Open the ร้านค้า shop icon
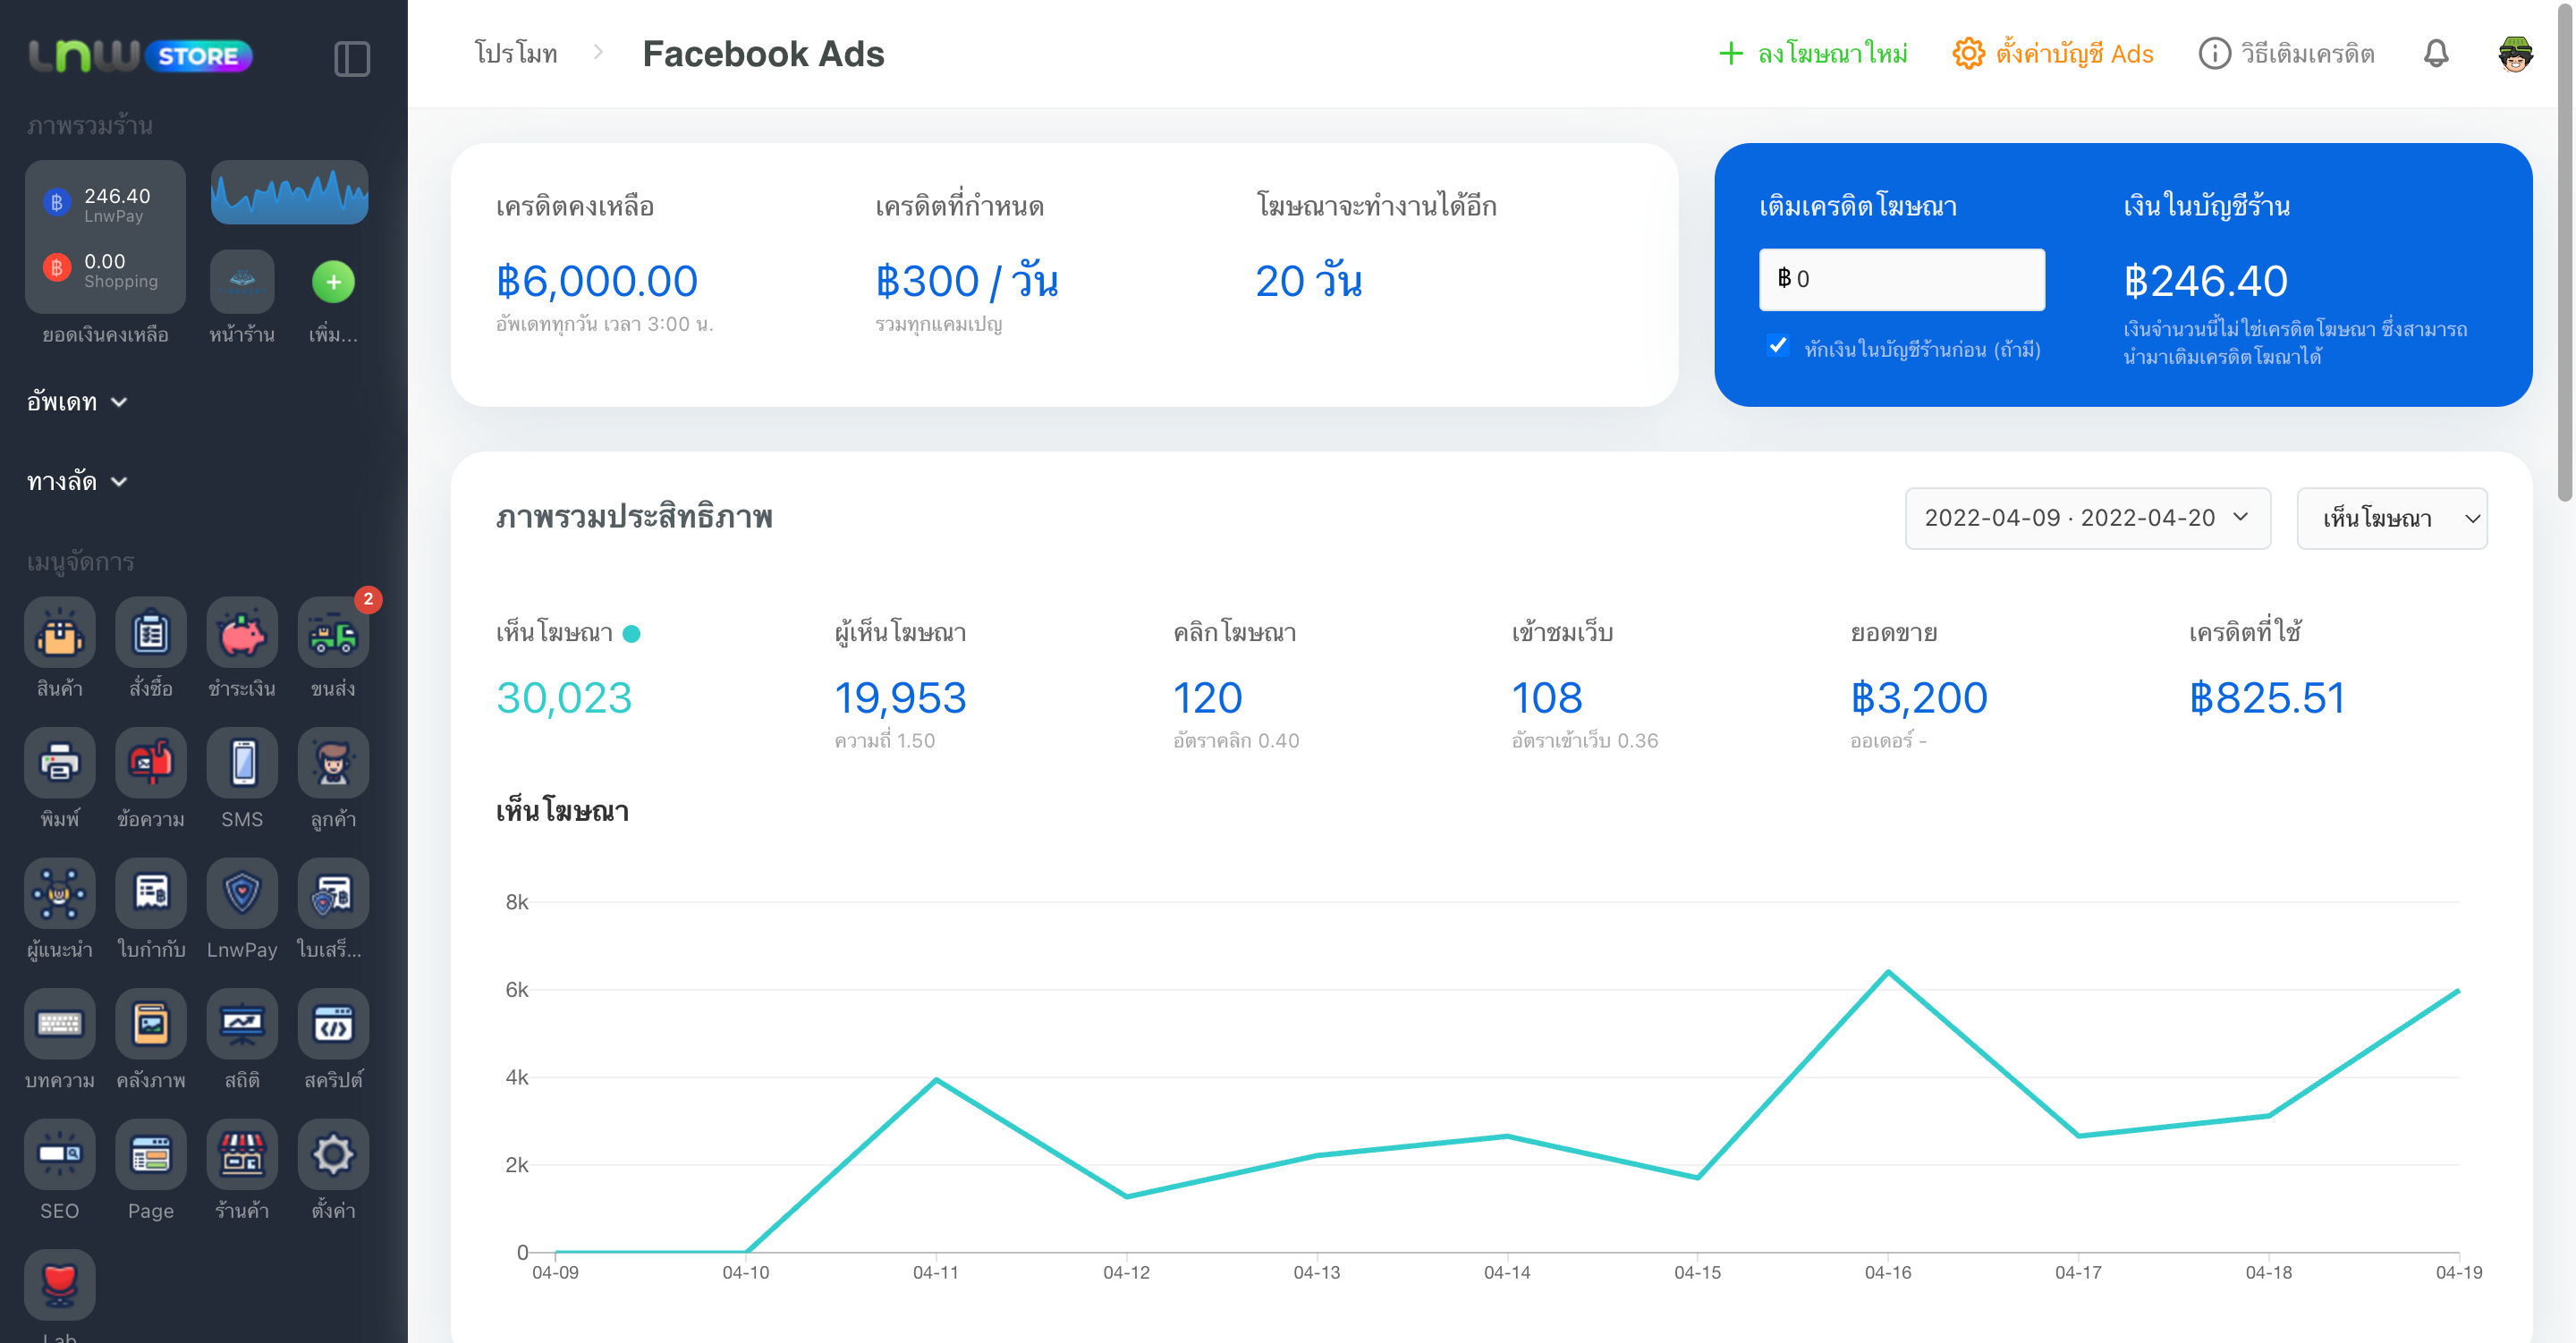Image resolution: width=2576 pixels, height=1343 pixels. click(x=242, y=1154)
